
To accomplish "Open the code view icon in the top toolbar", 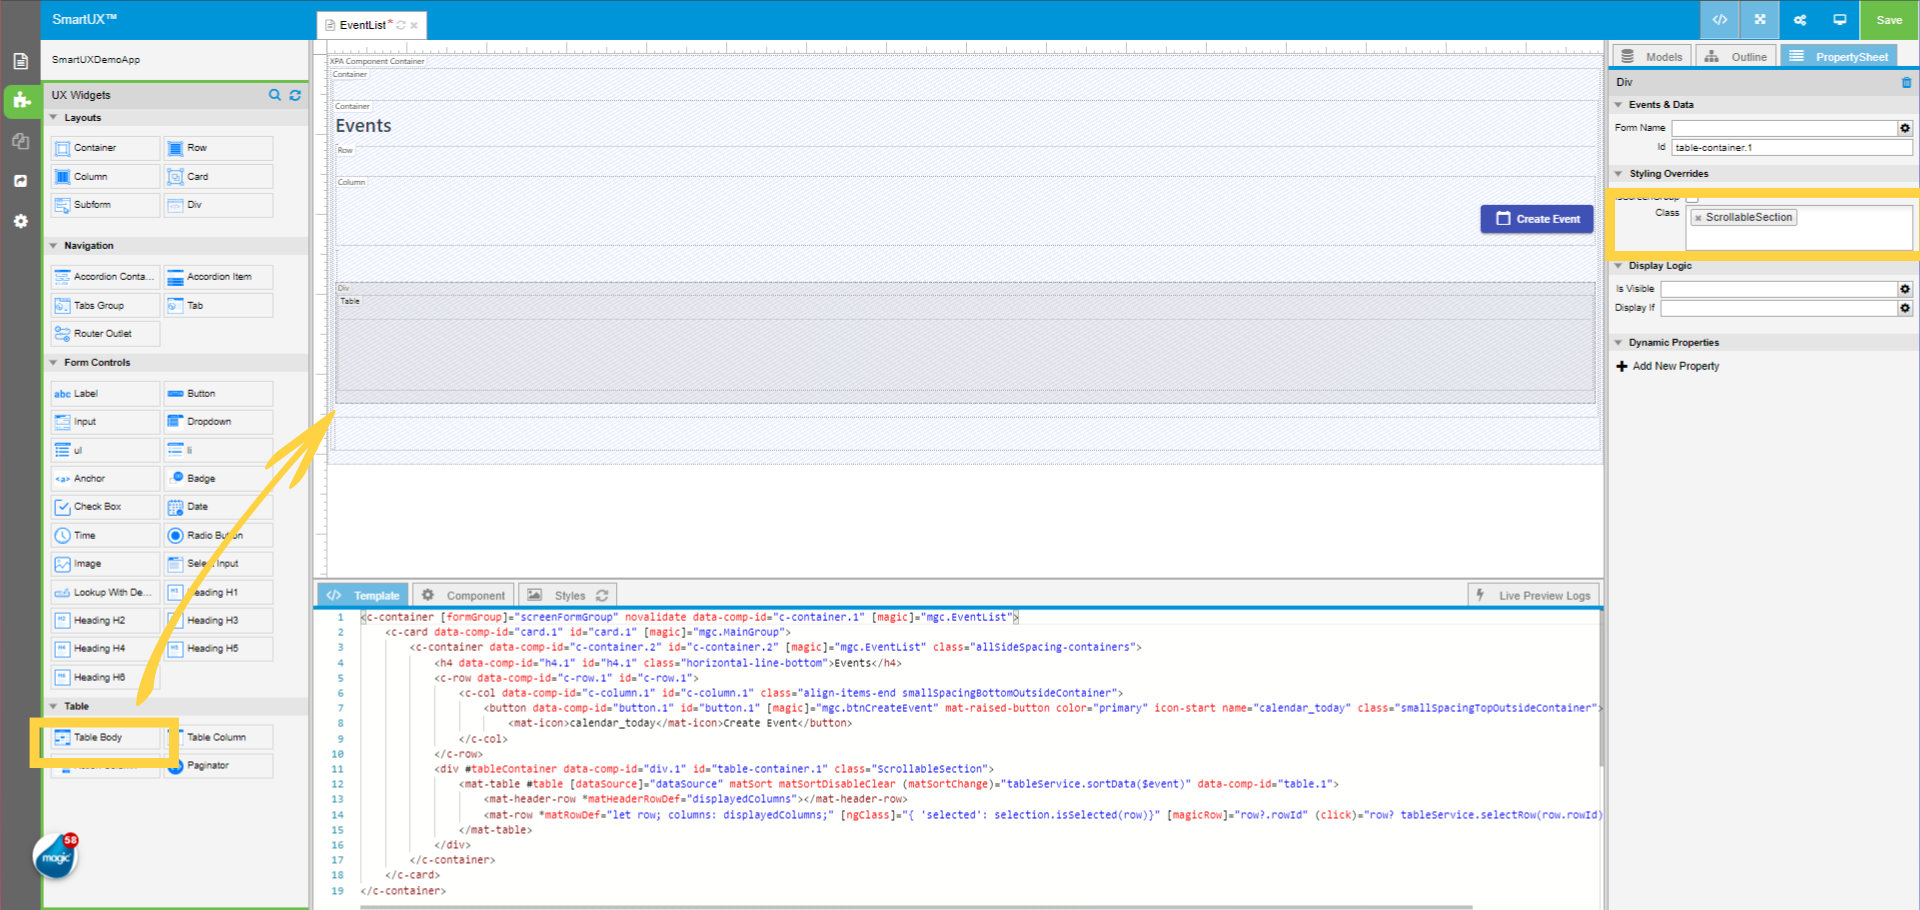I will [1720, 20].
